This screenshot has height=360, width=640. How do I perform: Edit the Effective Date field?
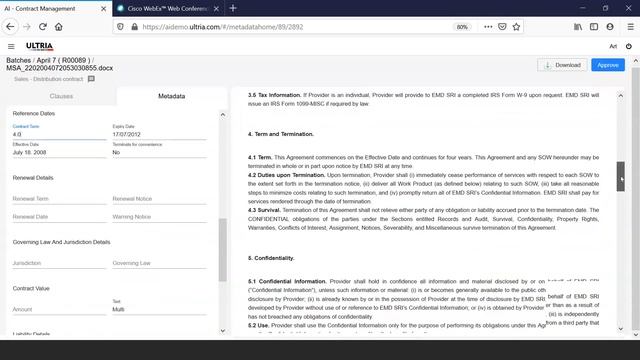(x=59, y=152)
